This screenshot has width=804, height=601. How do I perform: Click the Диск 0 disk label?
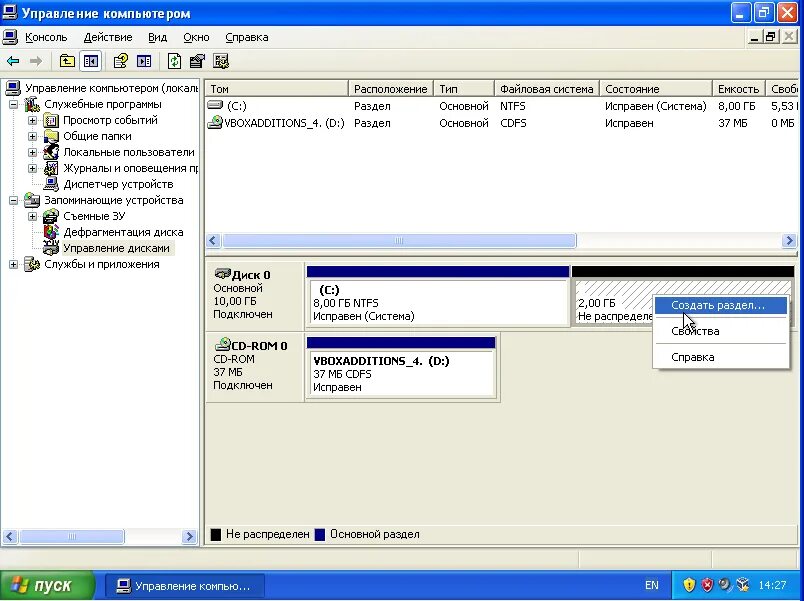point(251,275)
